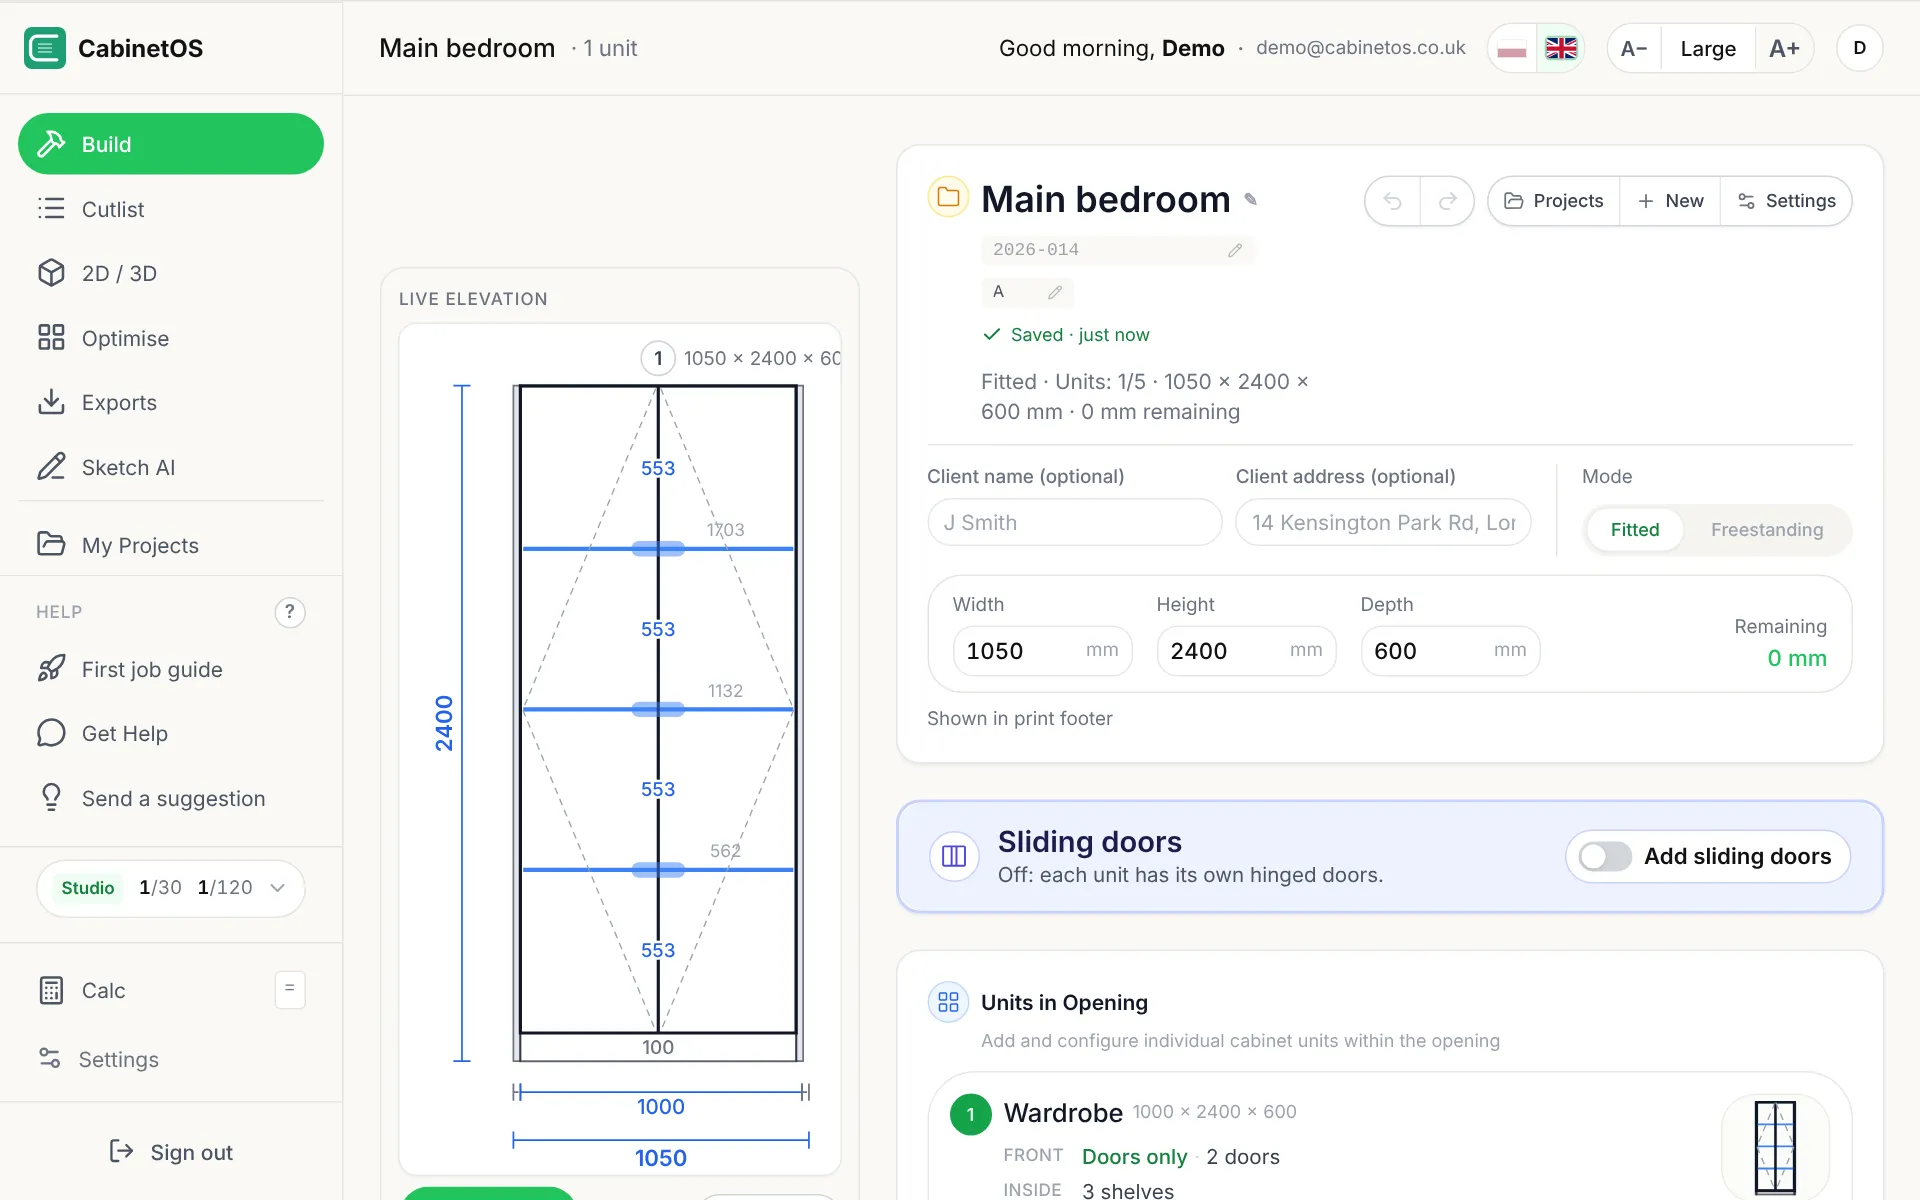Open wardrobe unit thumbnail preview

coord(1775,1147)
